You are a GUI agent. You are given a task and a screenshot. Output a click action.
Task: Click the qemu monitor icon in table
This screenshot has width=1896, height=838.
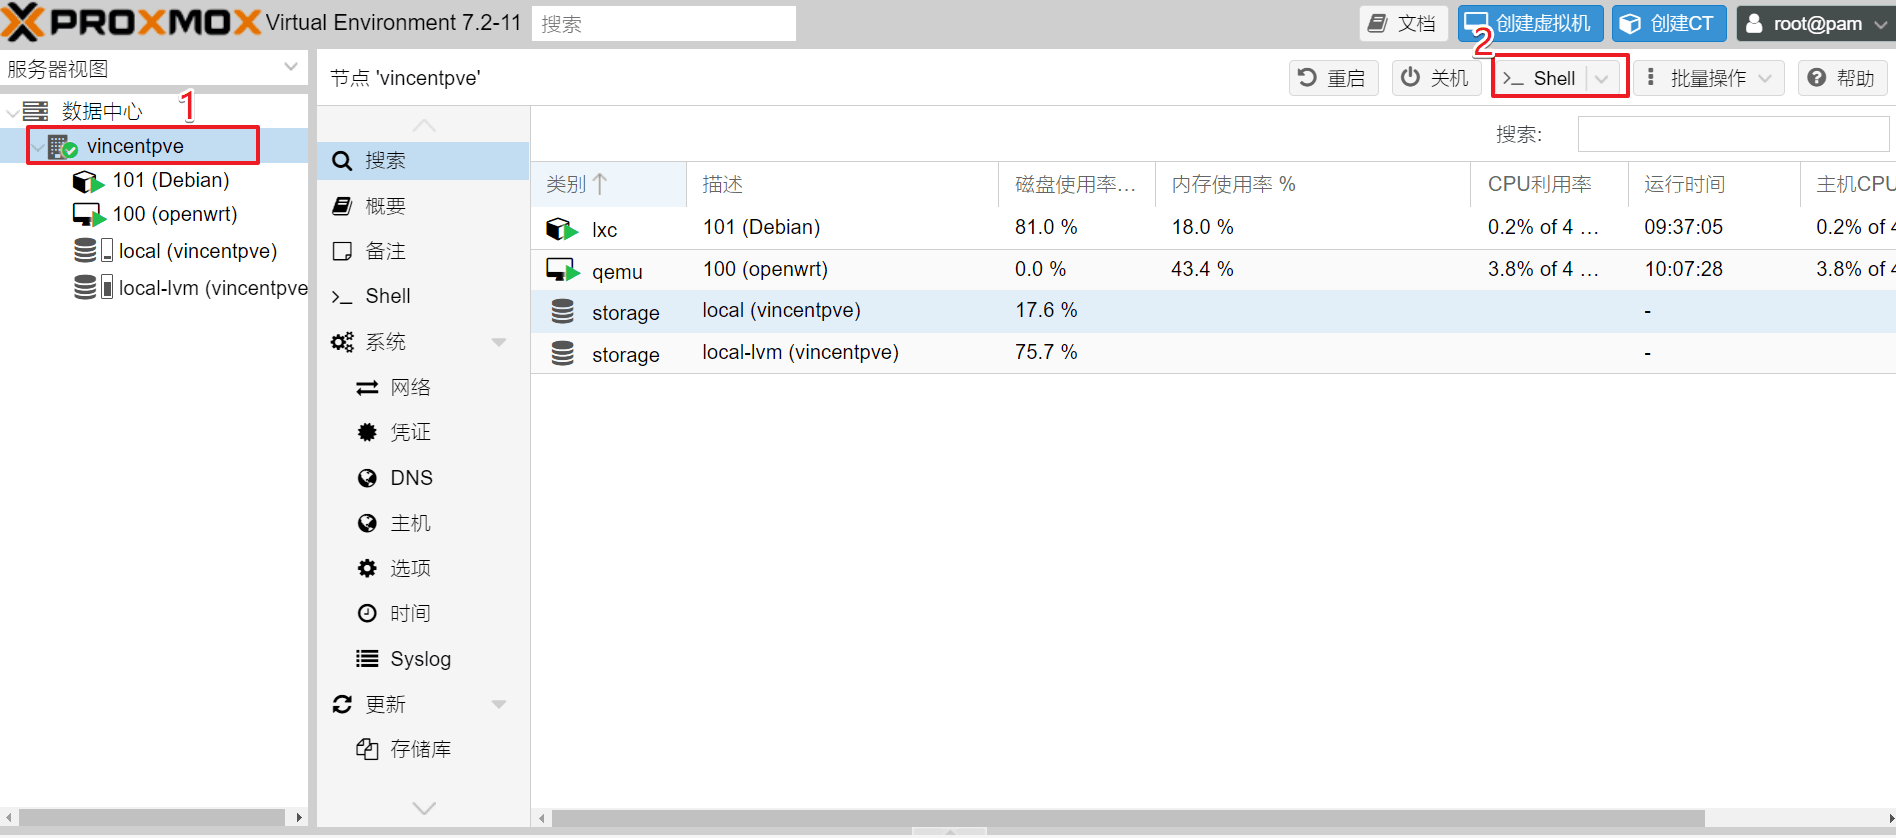[x=562, y=270]
